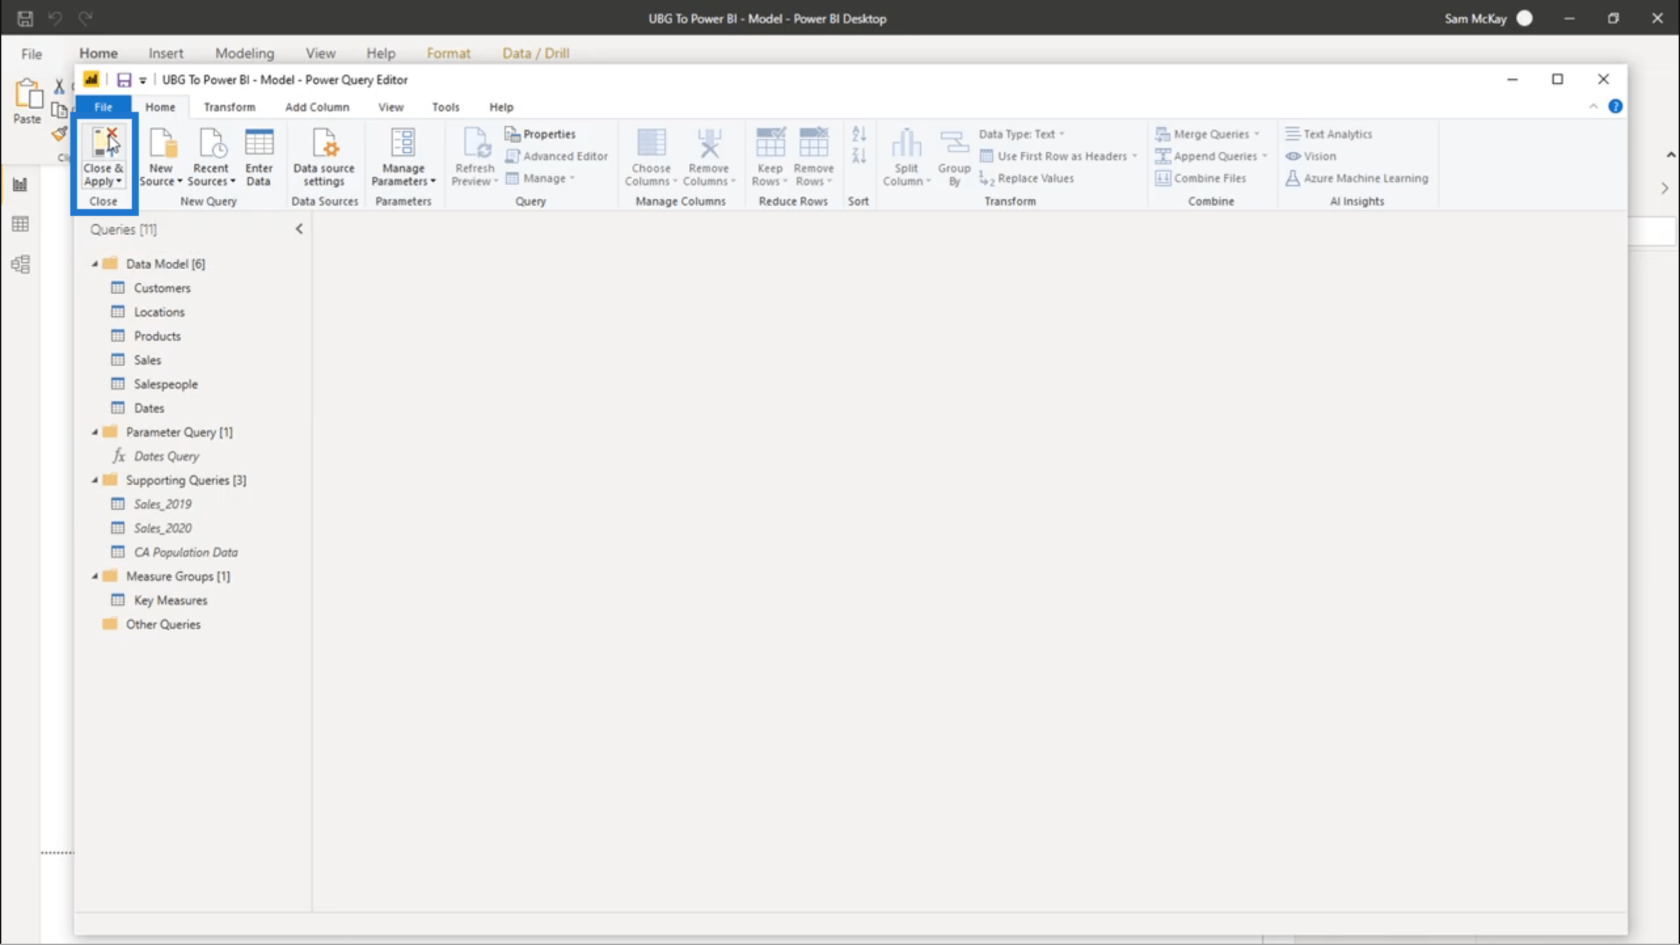Collapse the Supporting Queries folder
Screen dimensions: 1680x945
click(x=95, y=480)
